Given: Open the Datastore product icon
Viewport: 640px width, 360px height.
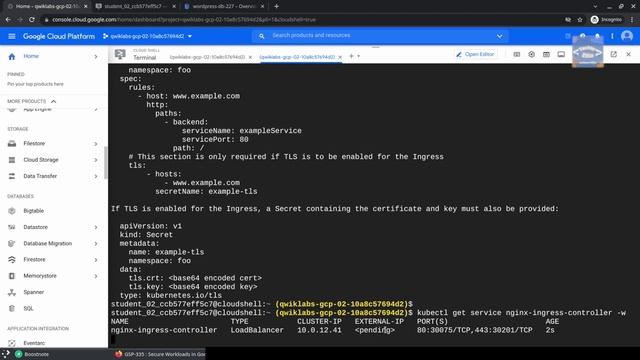Looking at the screenshot, I should click(x=12, y=227).
